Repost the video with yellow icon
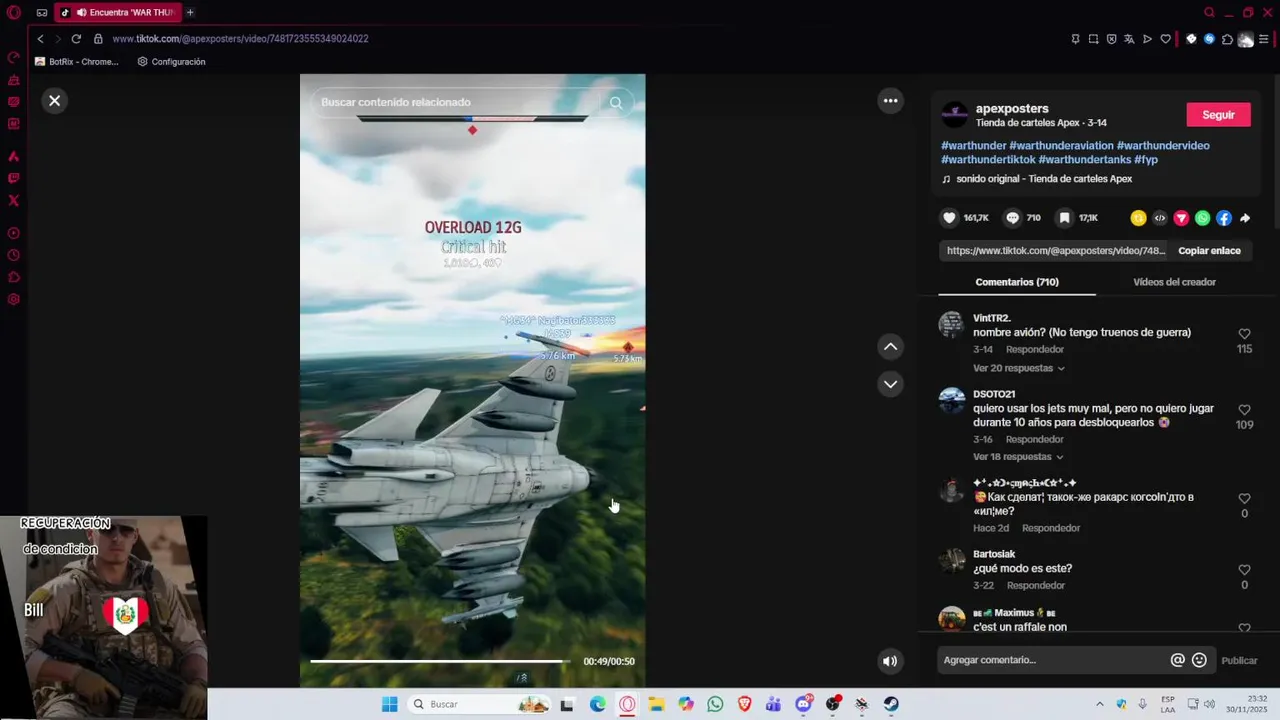This screenshot has height=720, width=1280. click(1138, 218)
